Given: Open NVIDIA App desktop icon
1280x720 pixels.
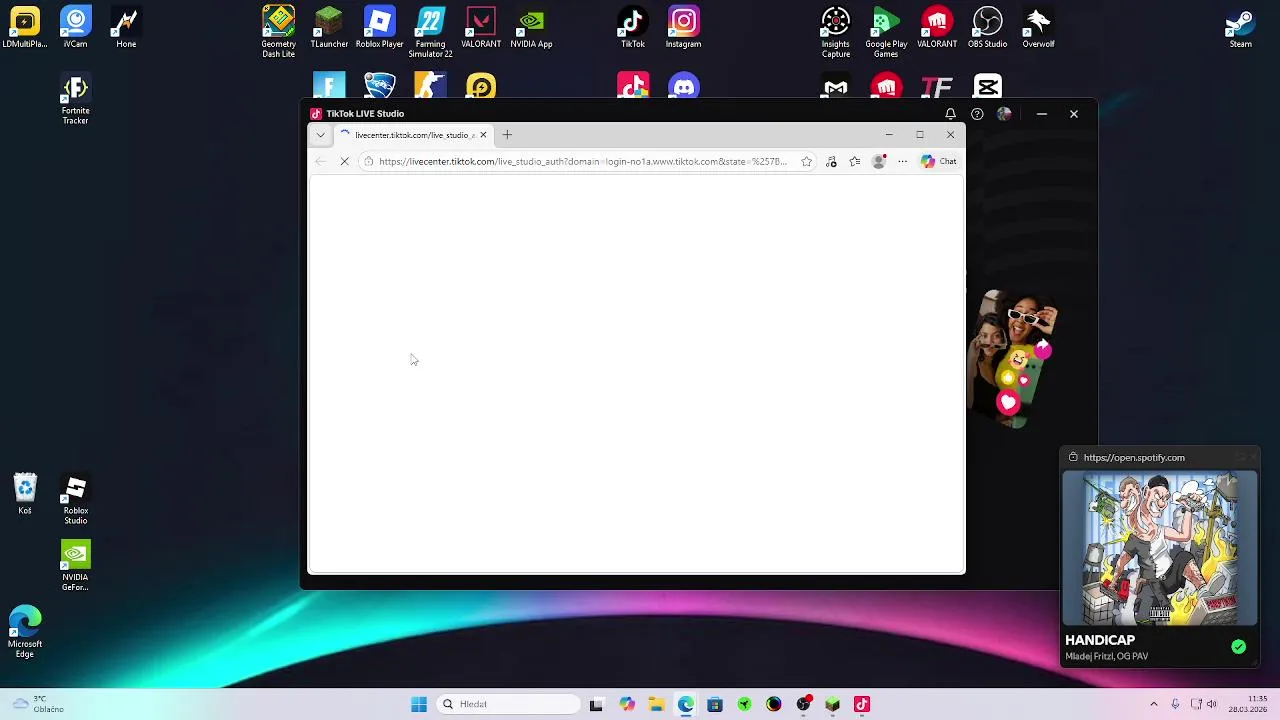Looking at the screenshot, I should click(531, 28).
